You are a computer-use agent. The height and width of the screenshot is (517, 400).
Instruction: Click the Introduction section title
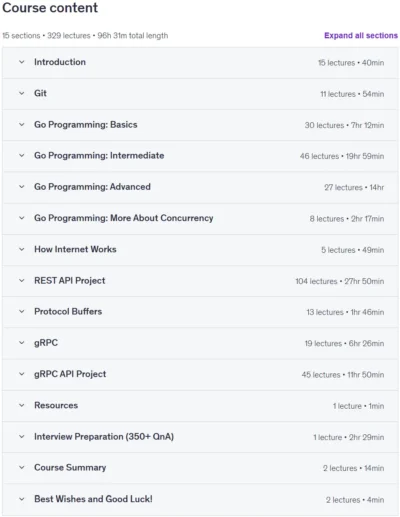tap(60, 62)
